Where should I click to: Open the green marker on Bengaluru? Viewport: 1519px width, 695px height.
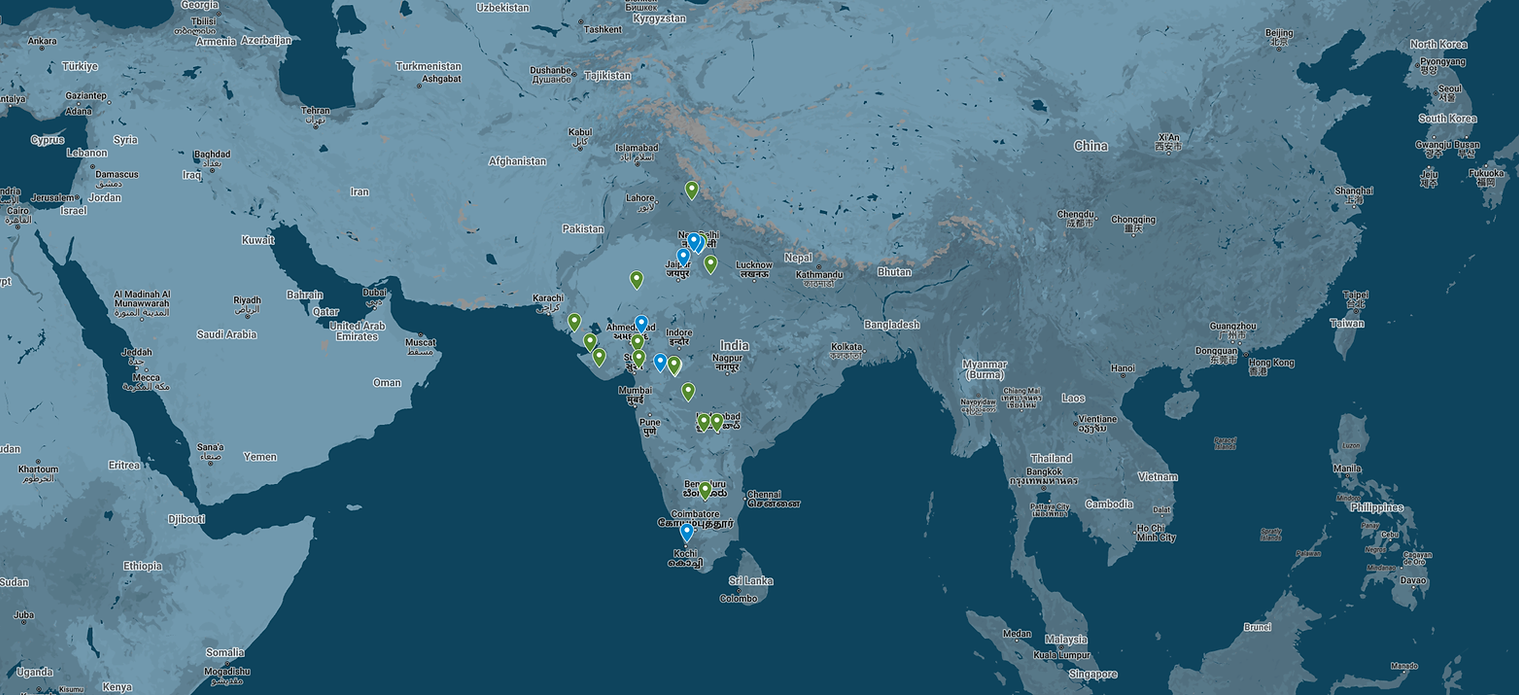[705, 490]
